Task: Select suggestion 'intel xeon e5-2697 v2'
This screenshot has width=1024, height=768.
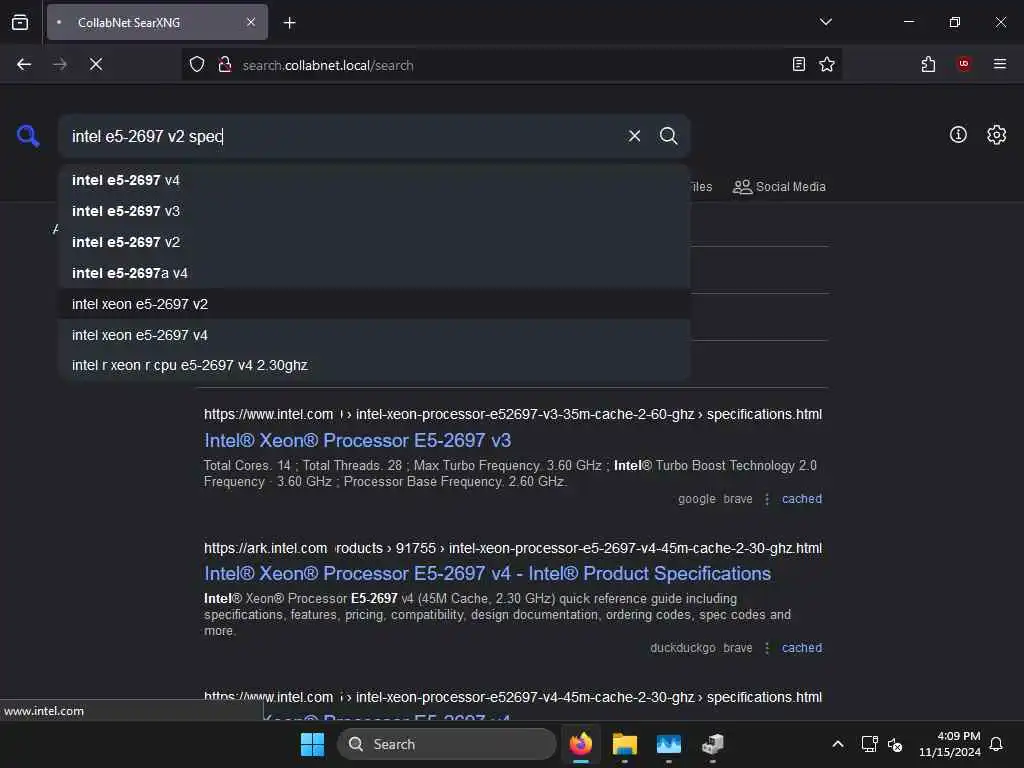Action: [374, 304]
